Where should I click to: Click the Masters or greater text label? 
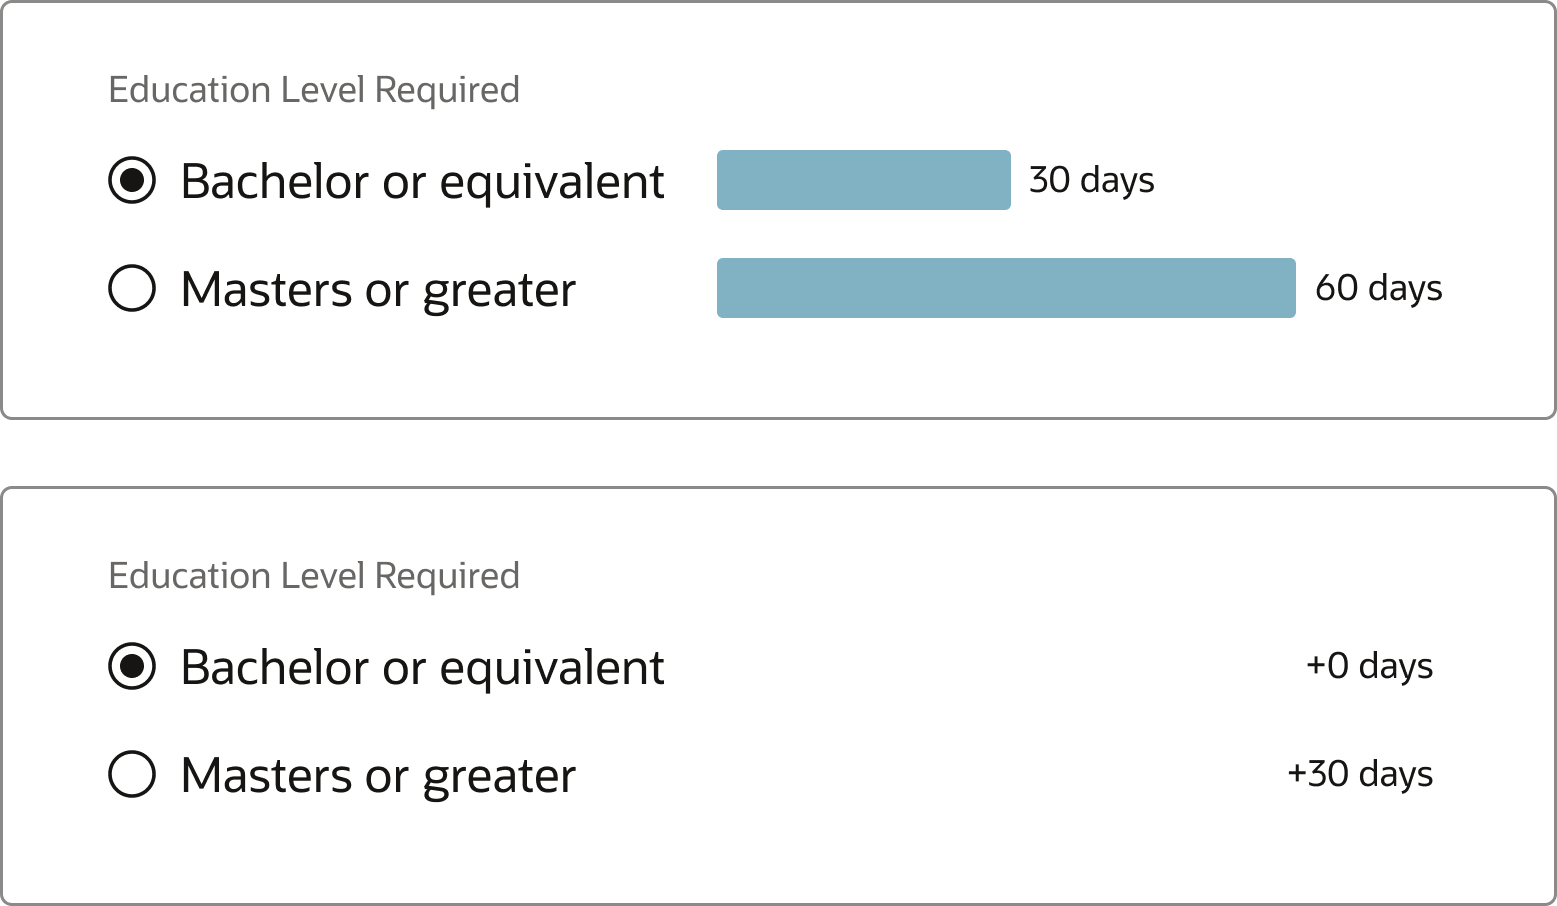[x=377, y=289]
